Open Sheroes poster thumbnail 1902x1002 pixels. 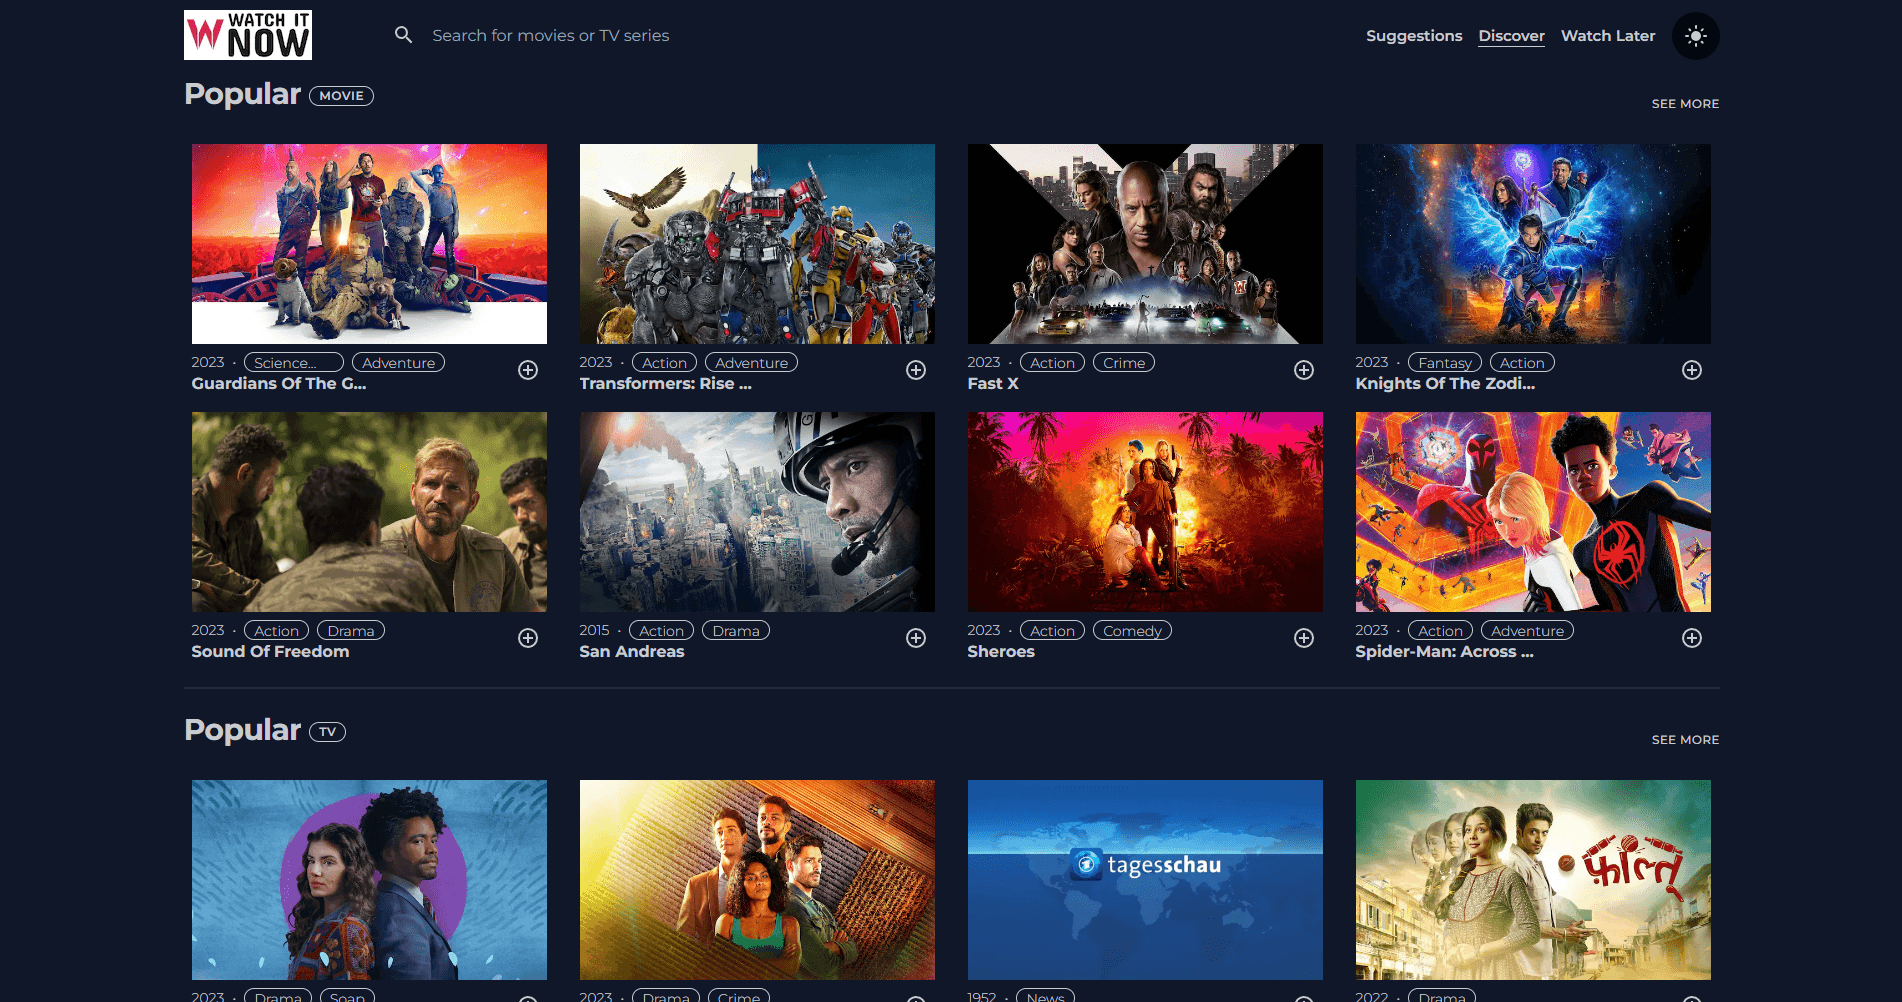1145,512
